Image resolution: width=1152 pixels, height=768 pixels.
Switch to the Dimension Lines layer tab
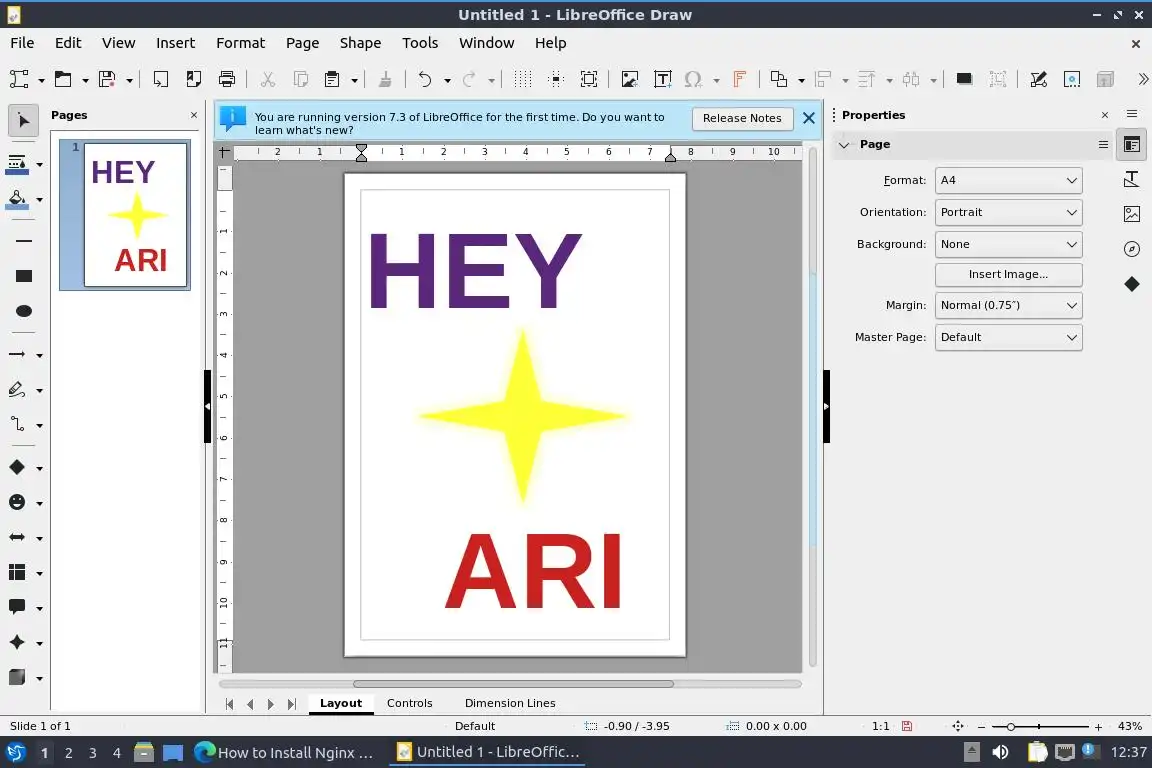(510, 703)
